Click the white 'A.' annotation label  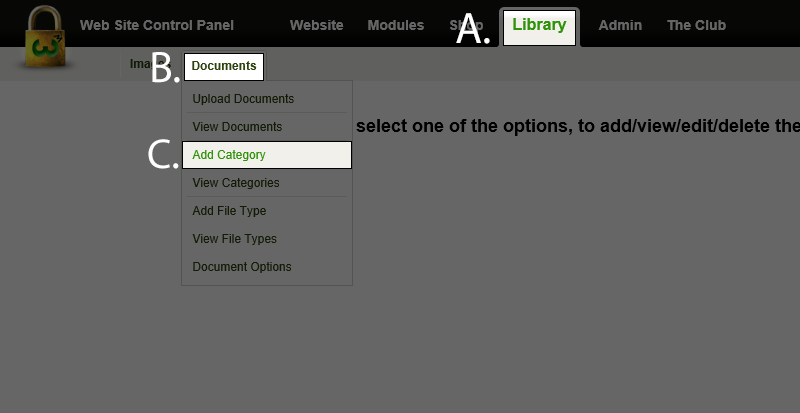point(472,30)
